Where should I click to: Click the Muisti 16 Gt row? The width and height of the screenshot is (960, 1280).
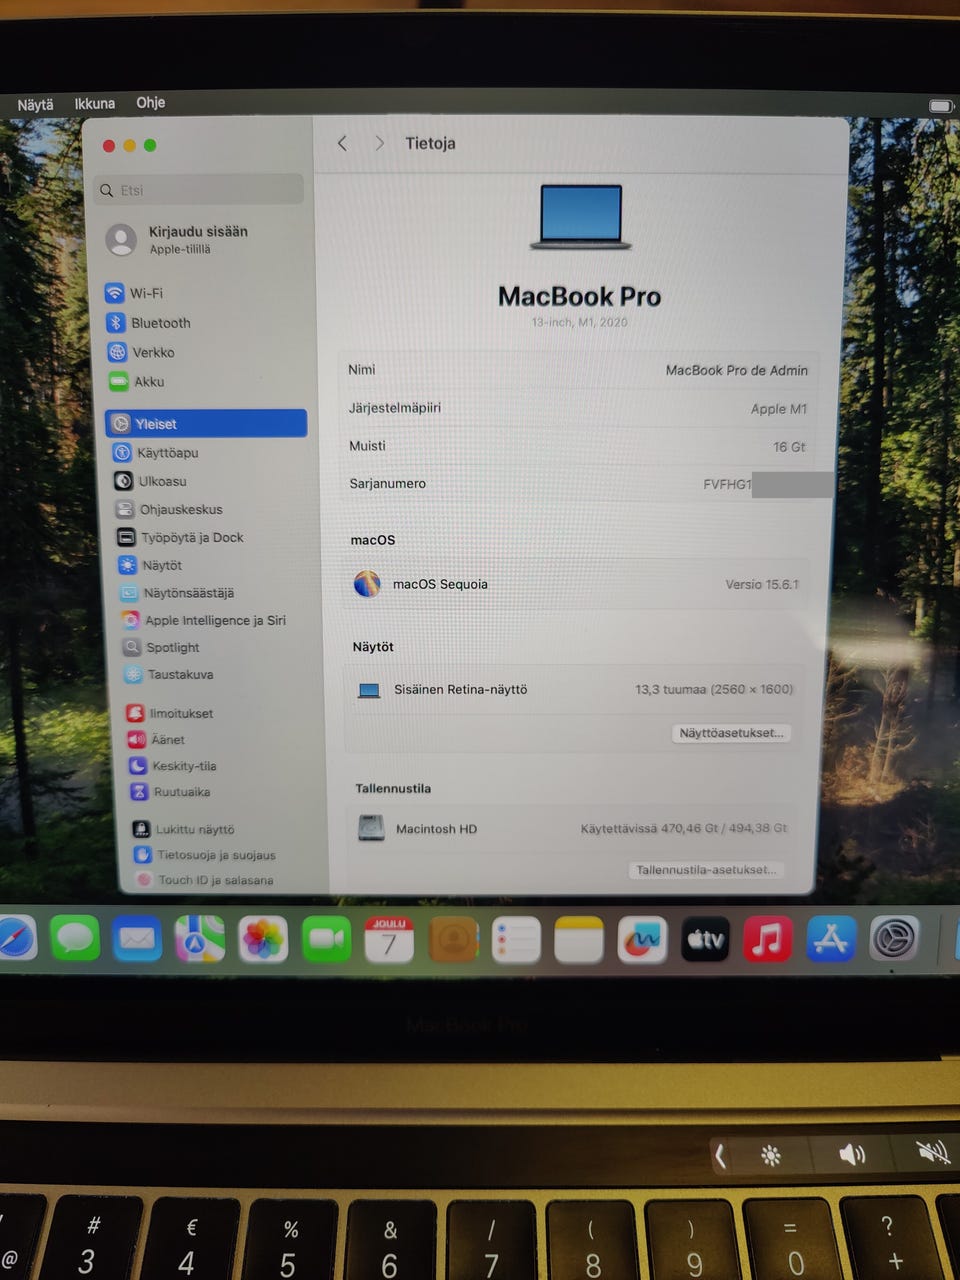tap(579, 446)
